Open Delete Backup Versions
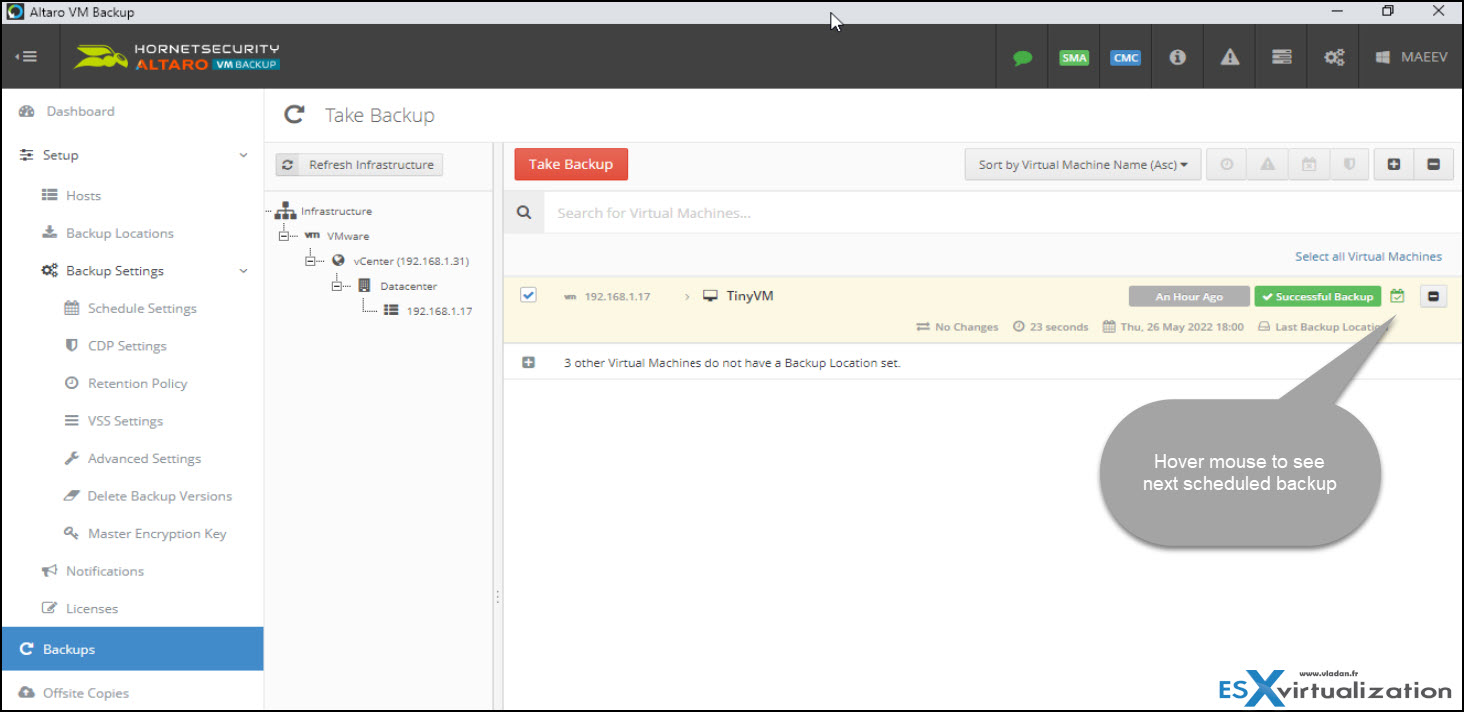 [159, 496]
